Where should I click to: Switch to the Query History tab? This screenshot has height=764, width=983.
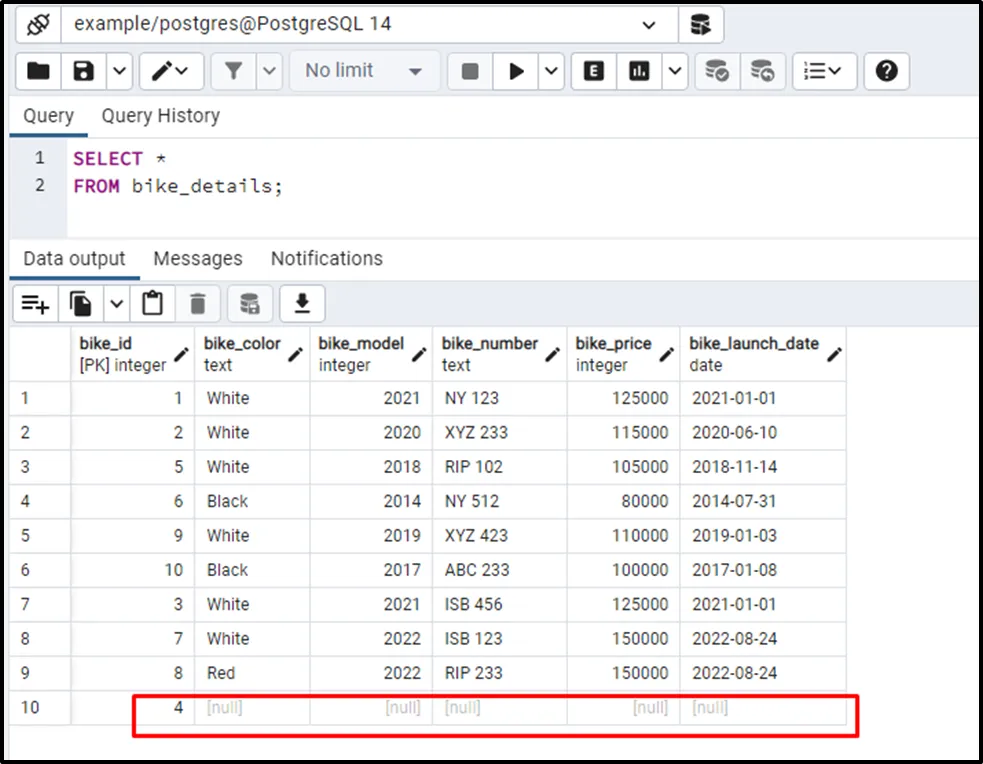(160, 116)
